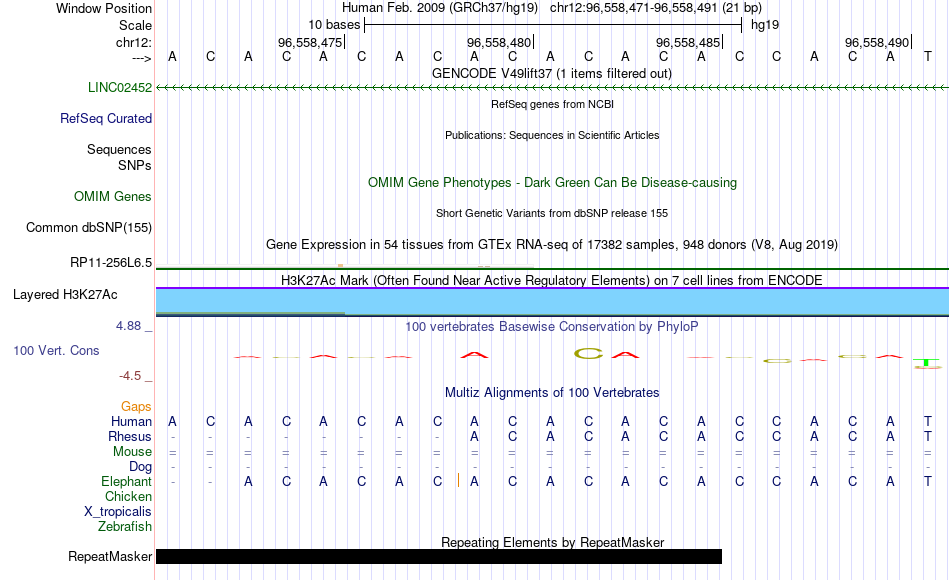Click the black RepeatMasker repeat element bar
The width and height of the screenshot is (950, 580).
pyautogui.click(x=439, y=556)
